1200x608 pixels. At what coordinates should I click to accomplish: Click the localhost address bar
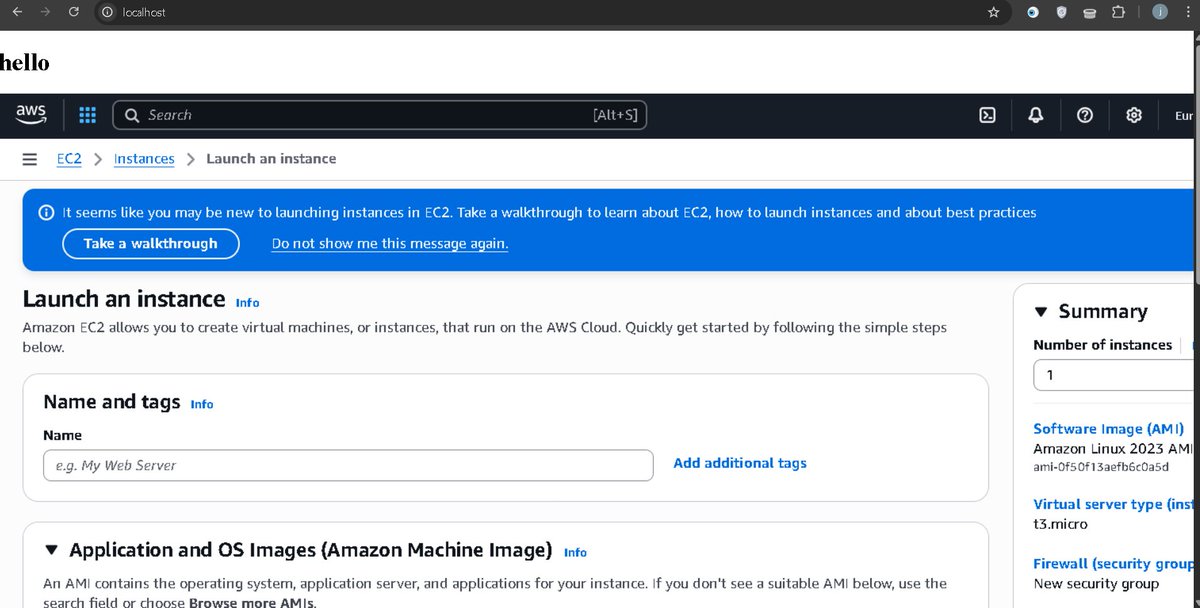[550, 12]
